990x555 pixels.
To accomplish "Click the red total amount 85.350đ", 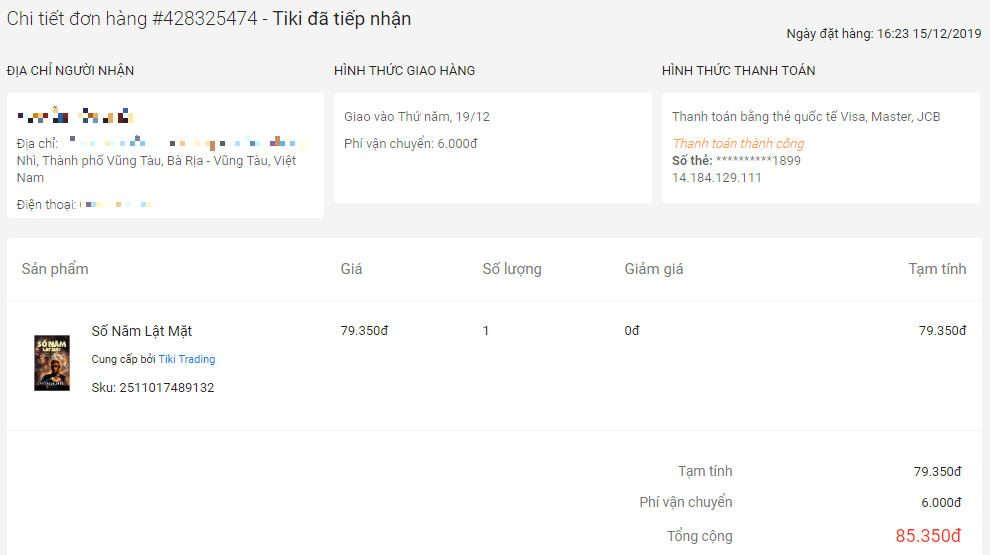I will click(x=928, y=536).
